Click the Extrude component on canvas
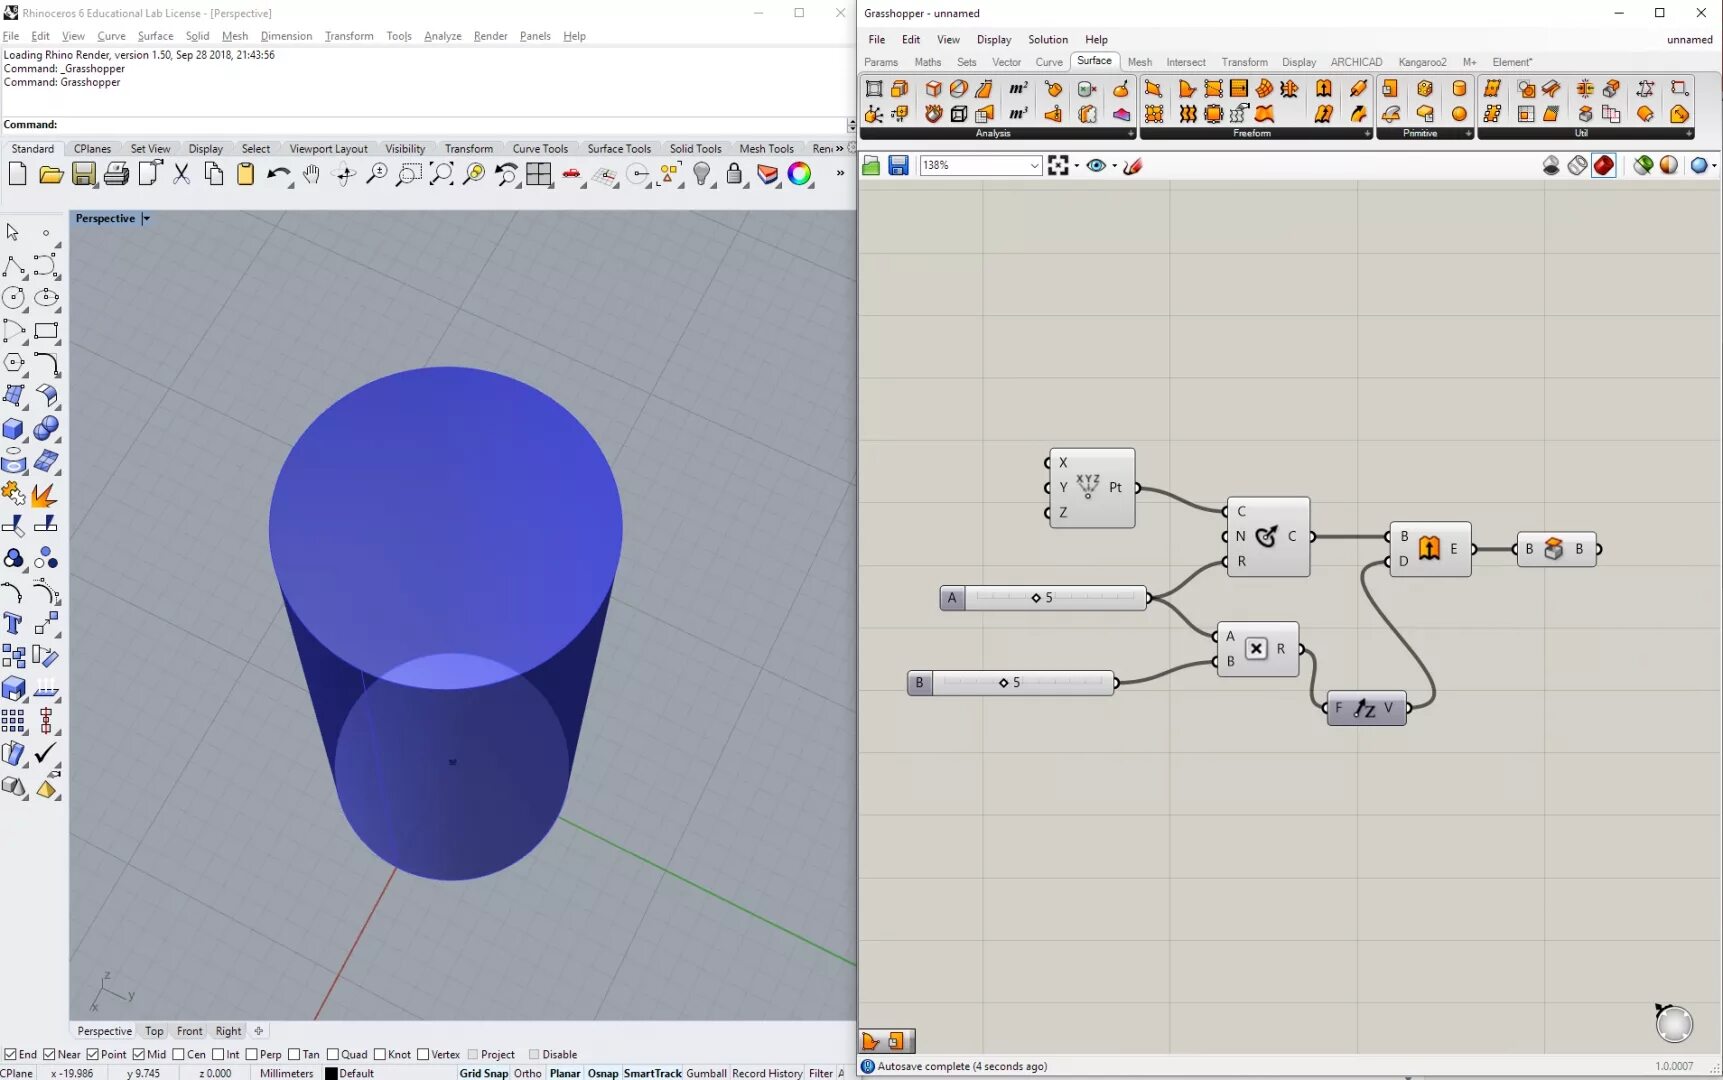Screen dimensions: 1723x1080 coord(1430,548)
